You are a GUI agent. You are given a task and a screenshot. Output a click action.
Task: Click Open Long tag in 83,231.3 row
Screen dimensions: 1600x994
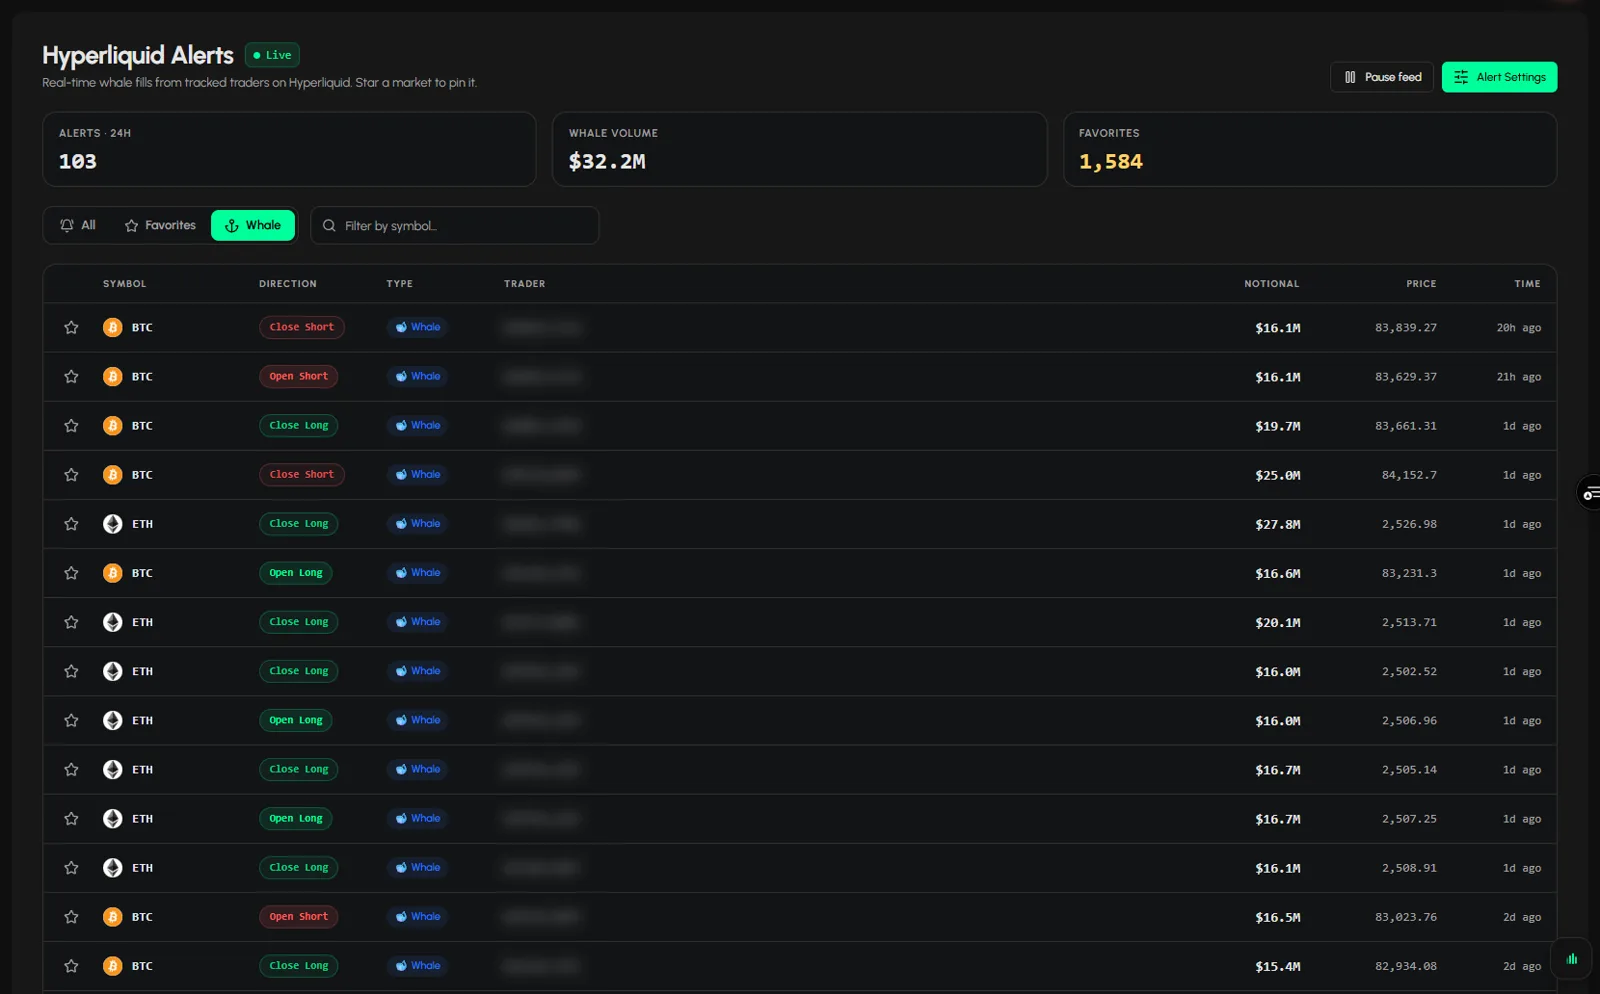point(296,573)
